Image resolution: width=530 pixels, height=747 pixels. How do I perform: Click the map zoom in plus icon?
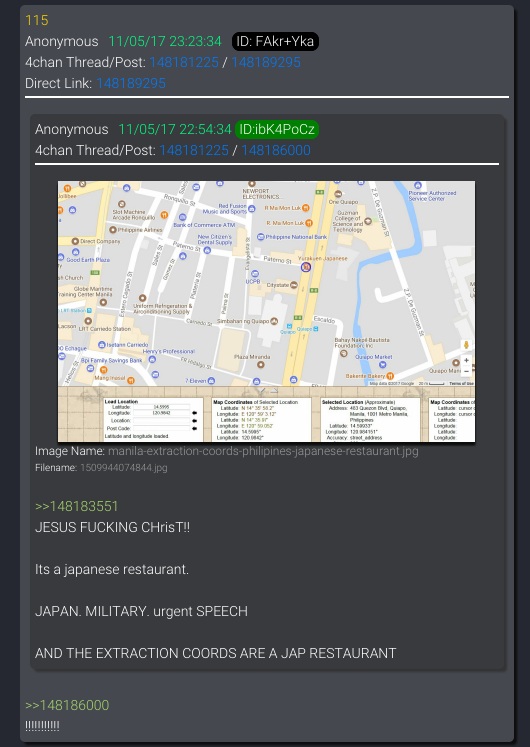coord(466,361)
